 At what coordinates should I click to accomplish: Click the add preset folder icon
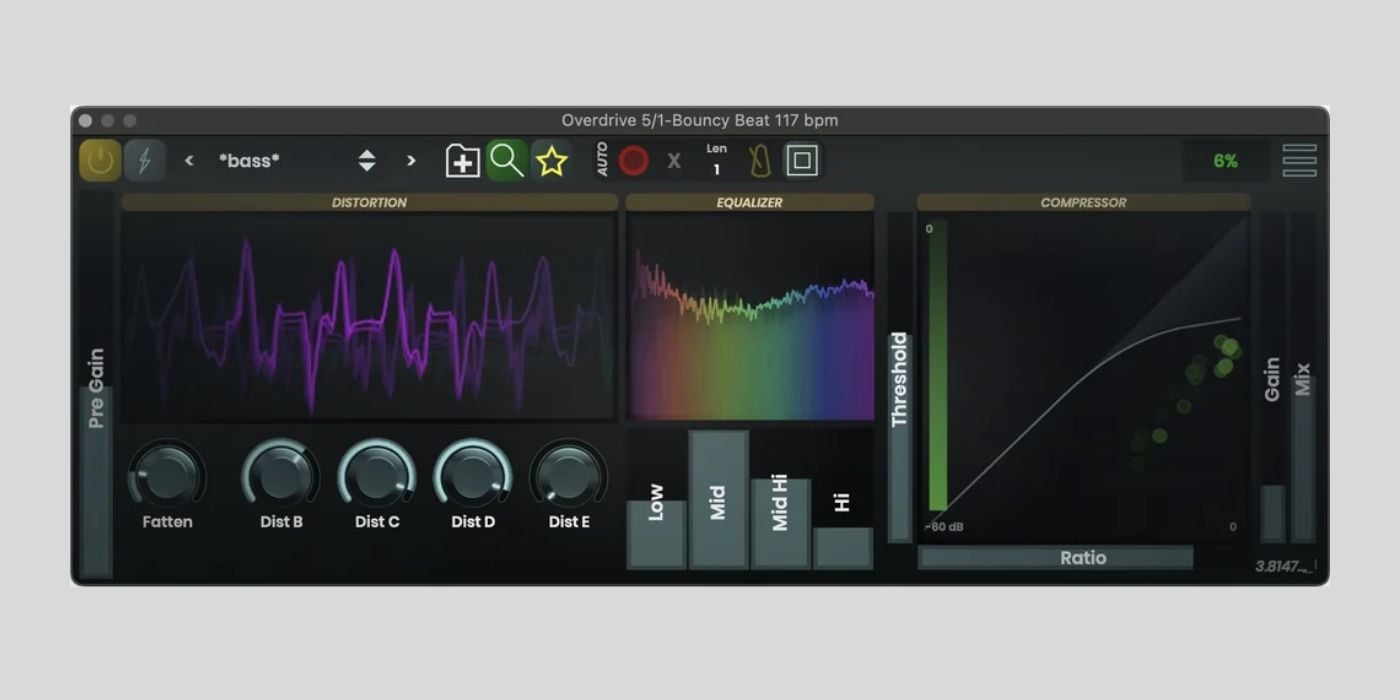pyautogui.click(x=462, y=161)
